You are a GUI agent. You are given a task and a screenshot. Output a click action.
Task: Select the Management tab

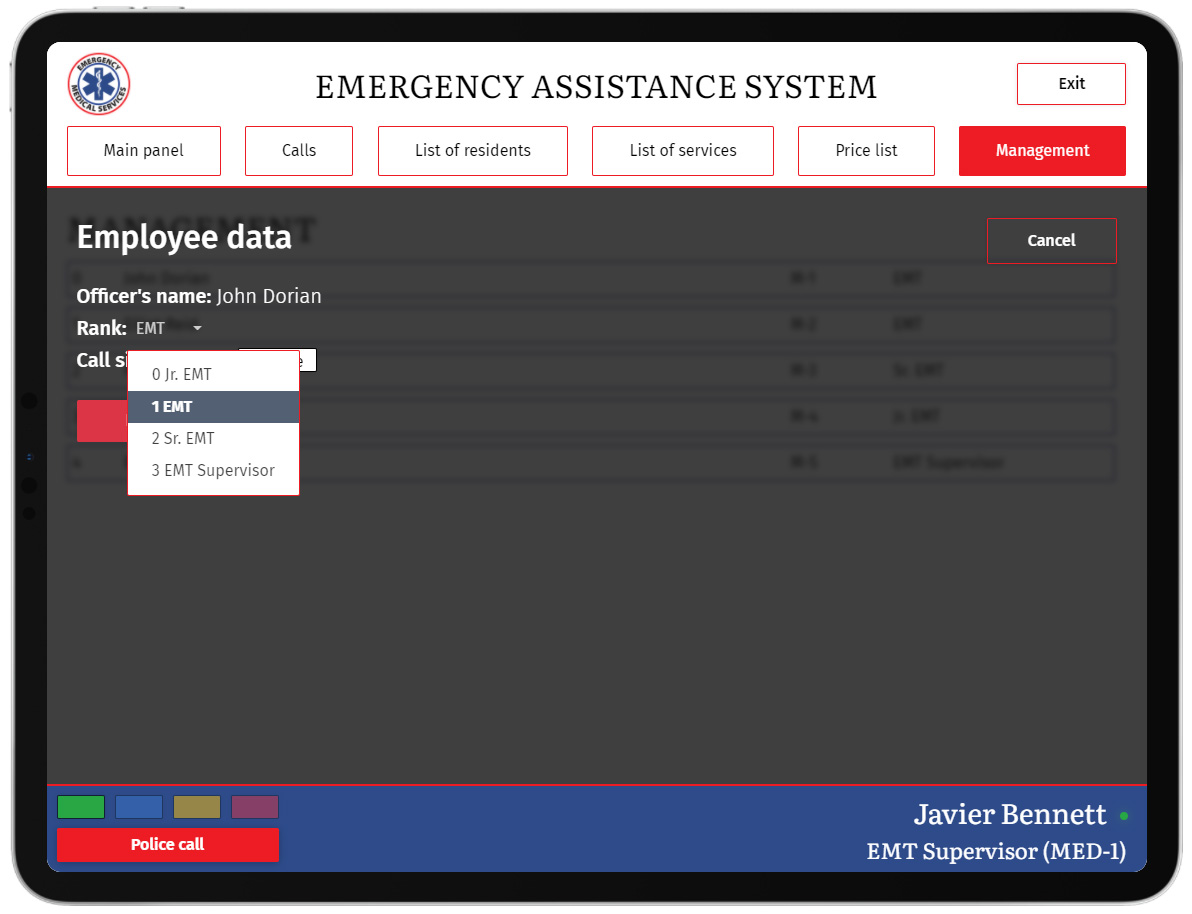coord(1042,151)
